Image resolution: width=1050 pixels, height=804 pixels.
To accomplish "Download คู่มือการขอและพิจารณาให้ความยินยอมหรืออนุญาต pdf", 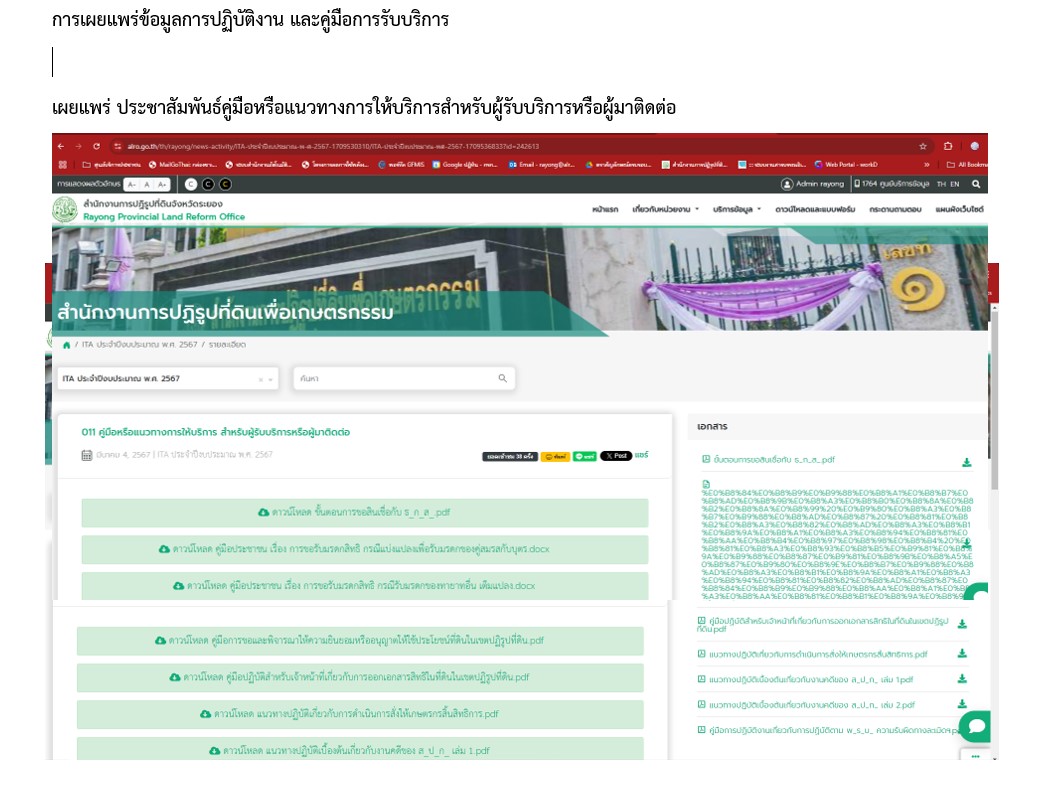I will 360,641.
